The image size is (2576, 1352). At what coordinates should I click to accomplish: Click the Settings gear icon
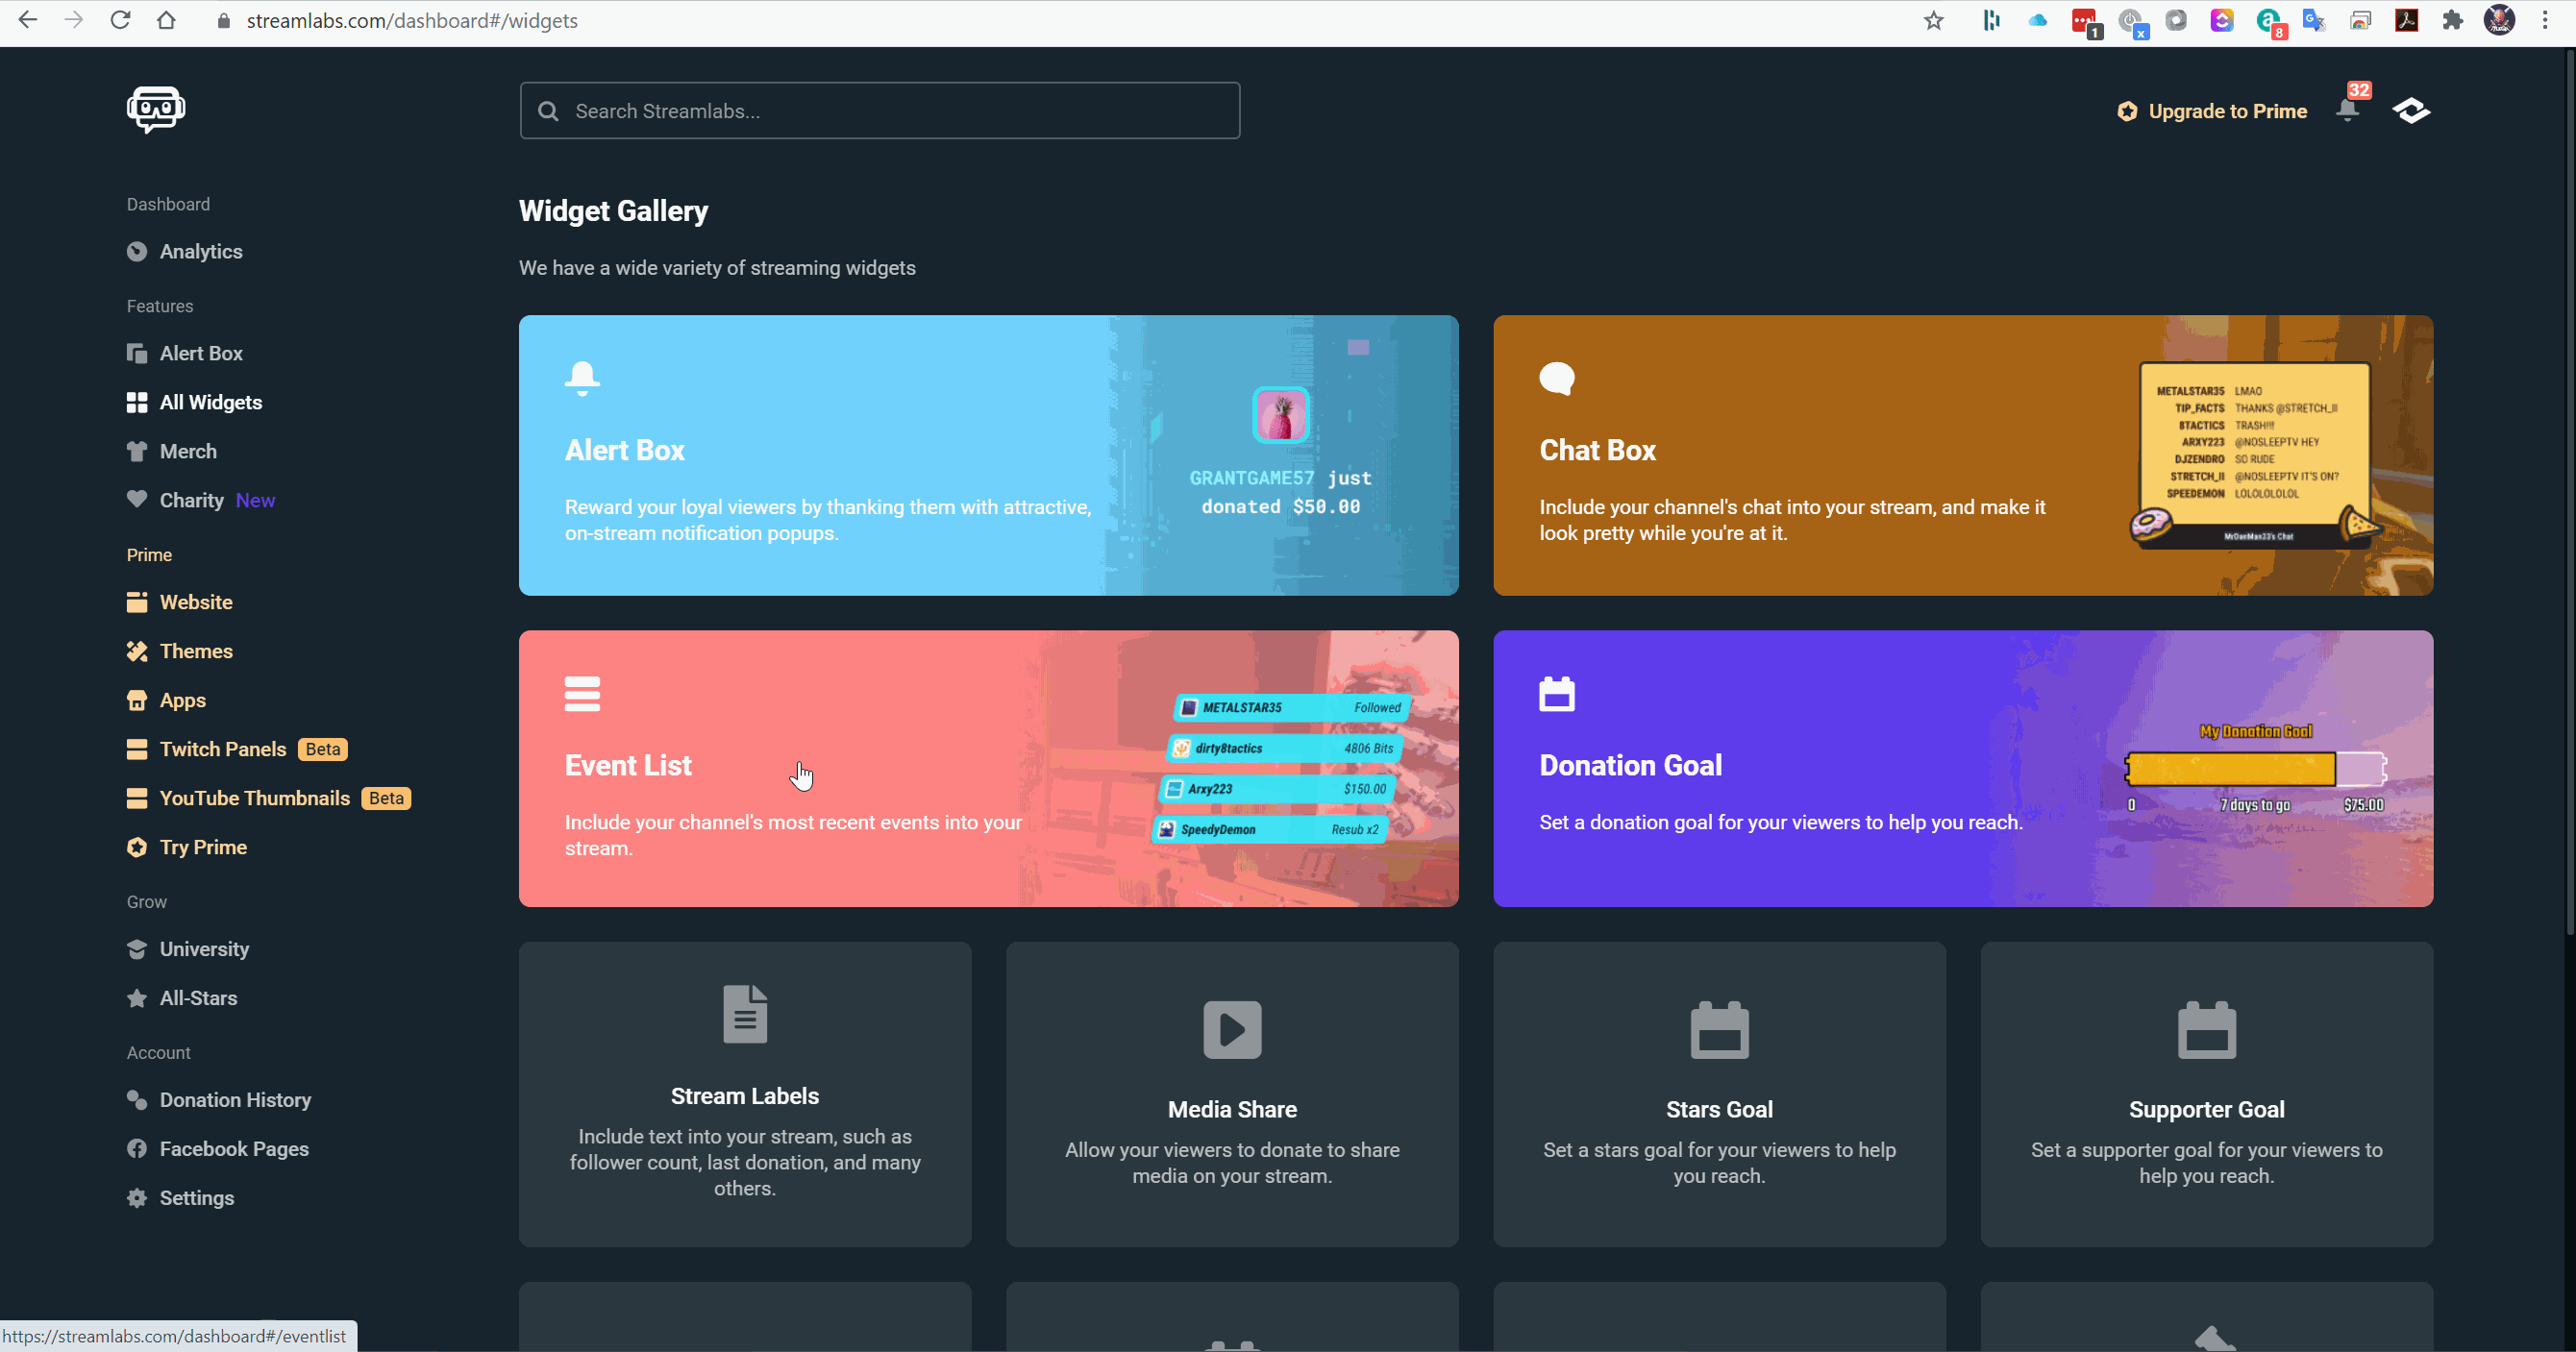pyautogui.click(x=137, y=1198)
